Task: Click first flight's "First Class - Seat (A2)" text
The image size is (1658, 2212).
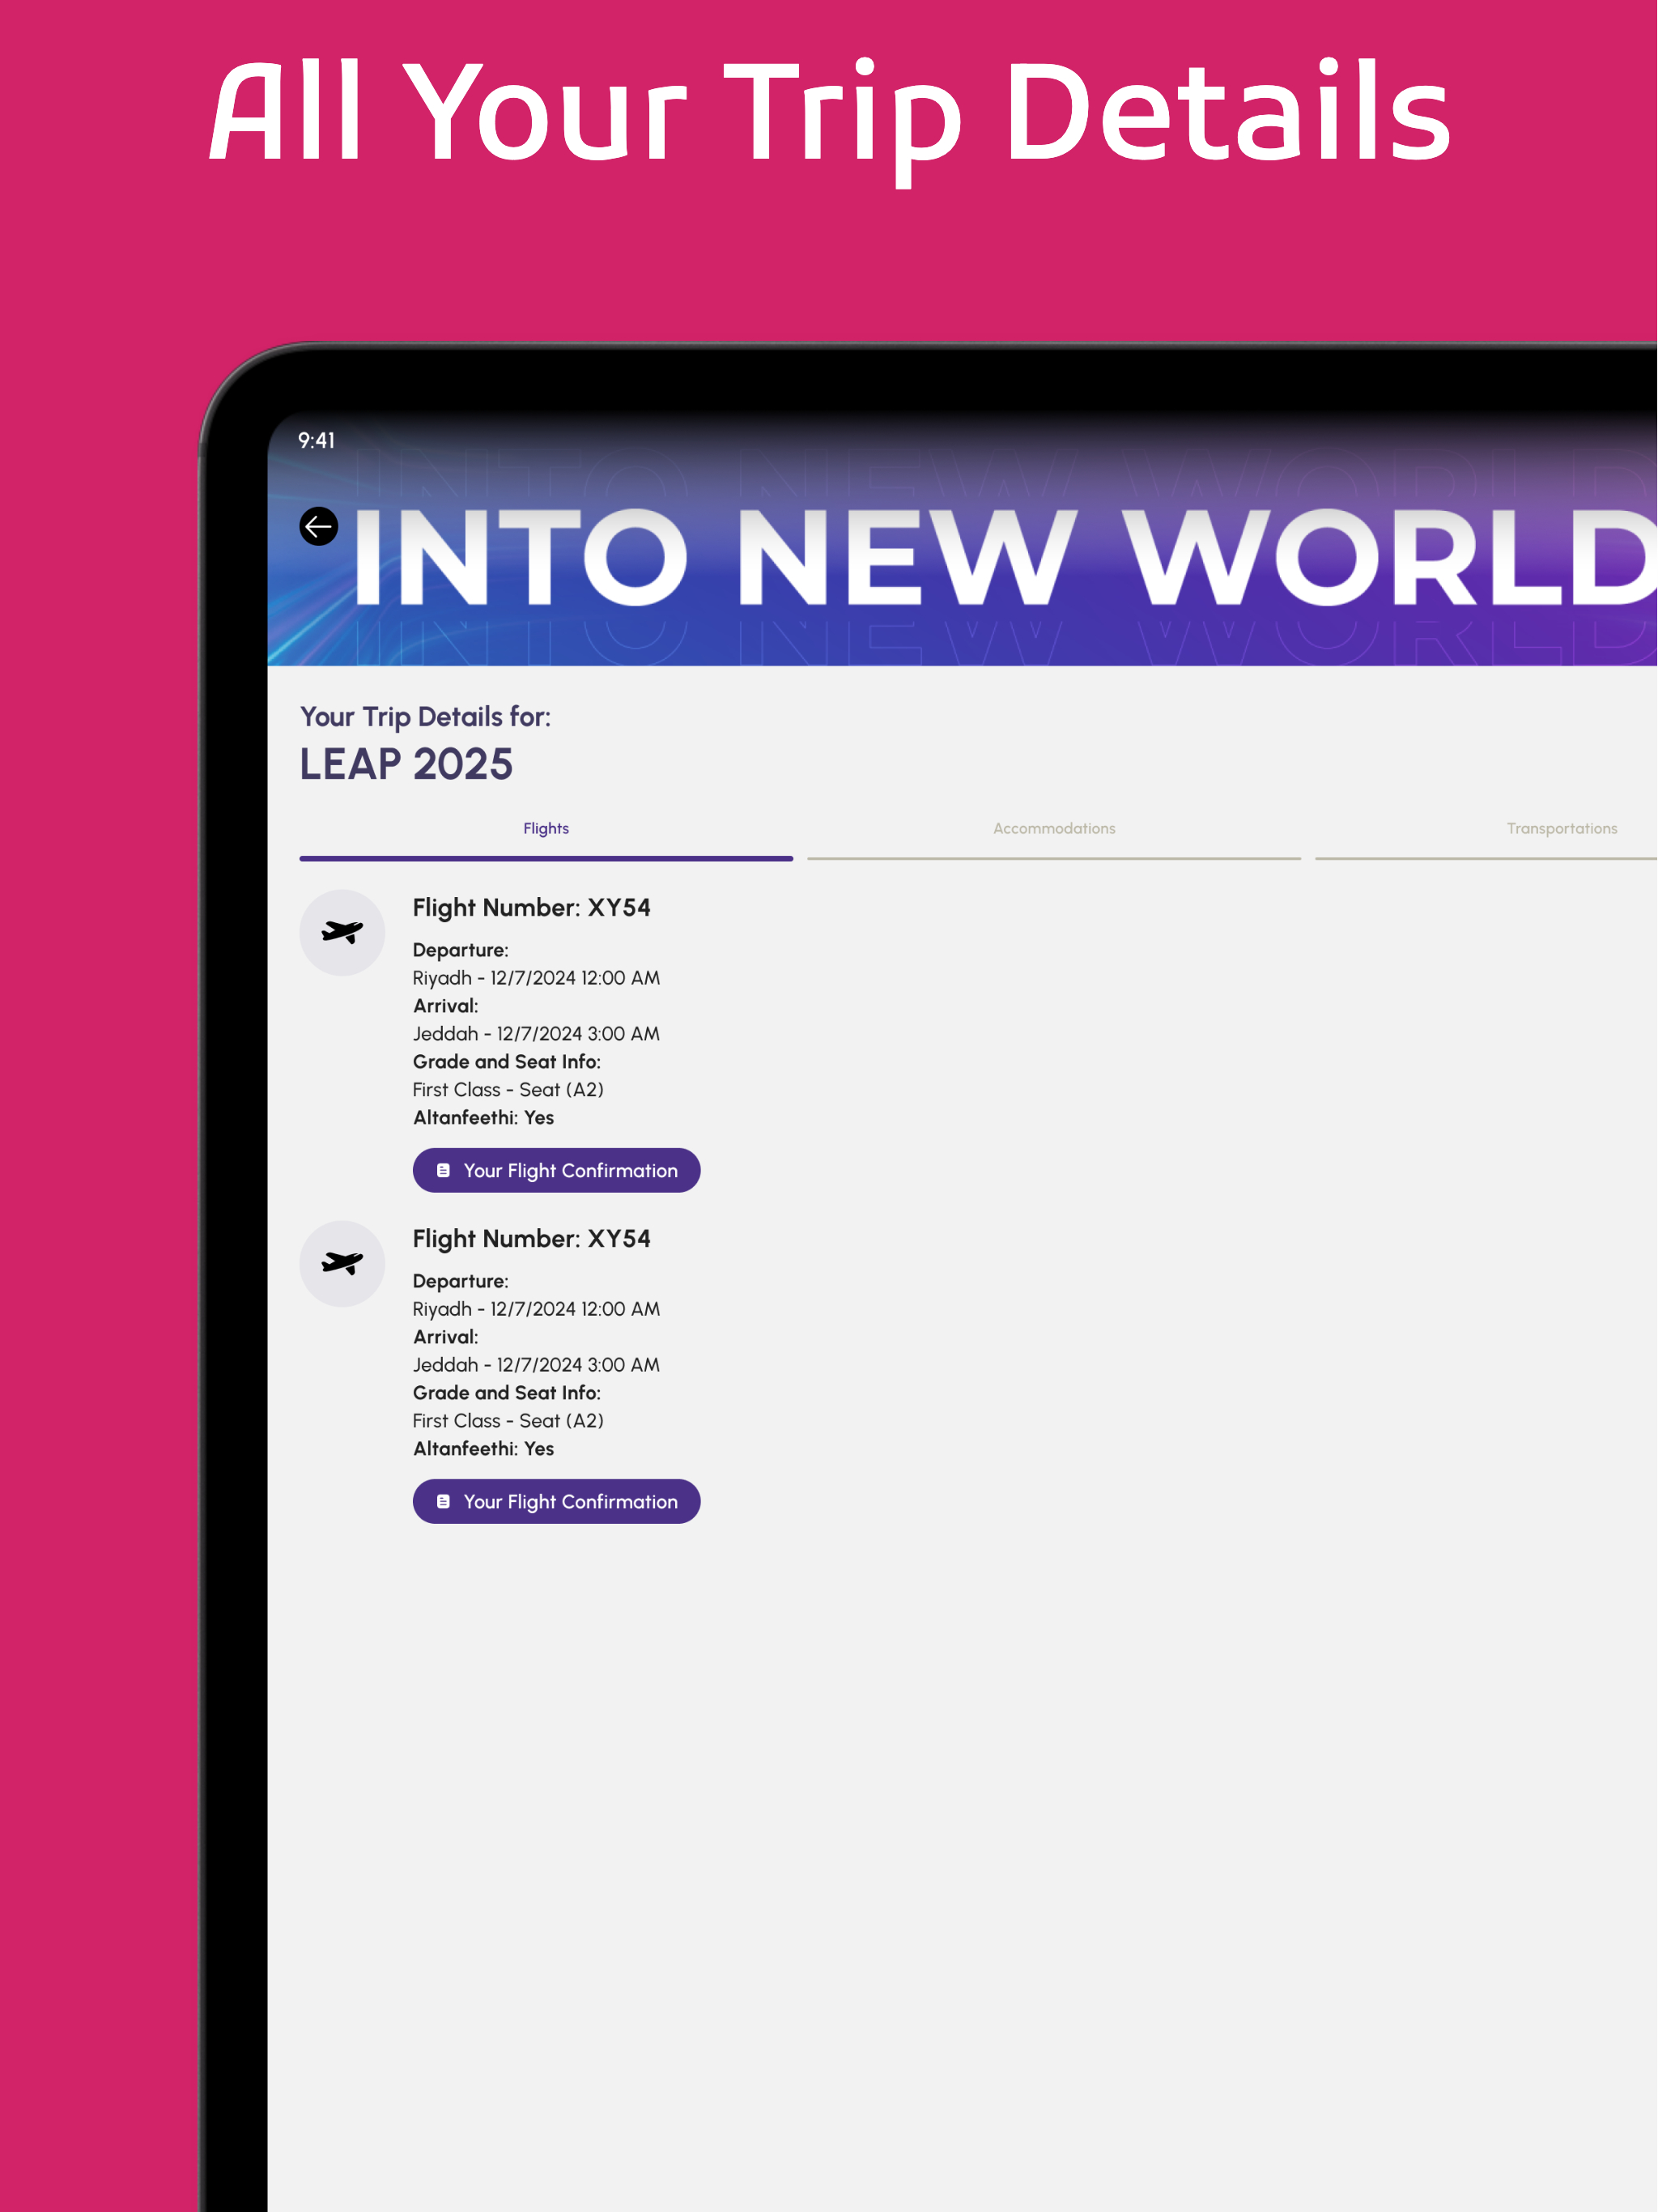Action: 508,1090
